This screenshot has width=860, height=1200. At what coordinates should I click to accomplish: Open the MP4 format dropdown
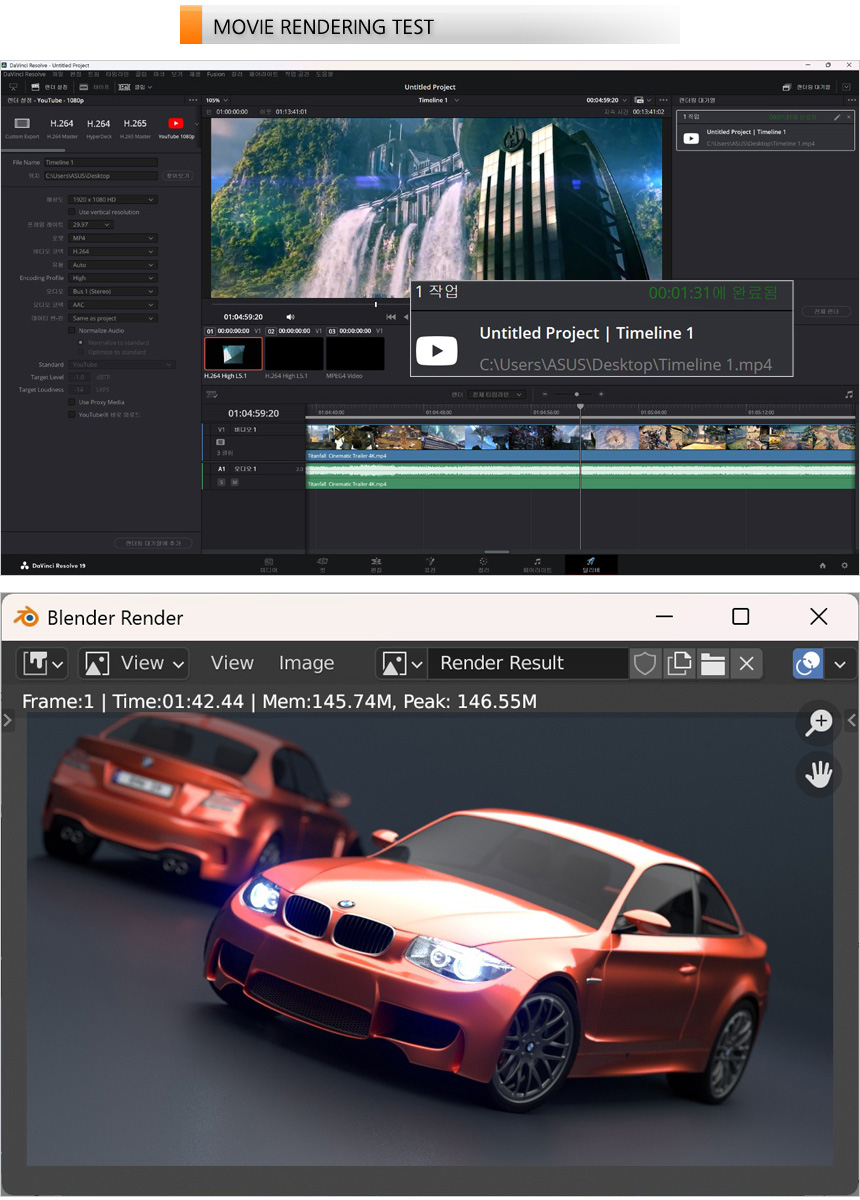tap(113, 238)
